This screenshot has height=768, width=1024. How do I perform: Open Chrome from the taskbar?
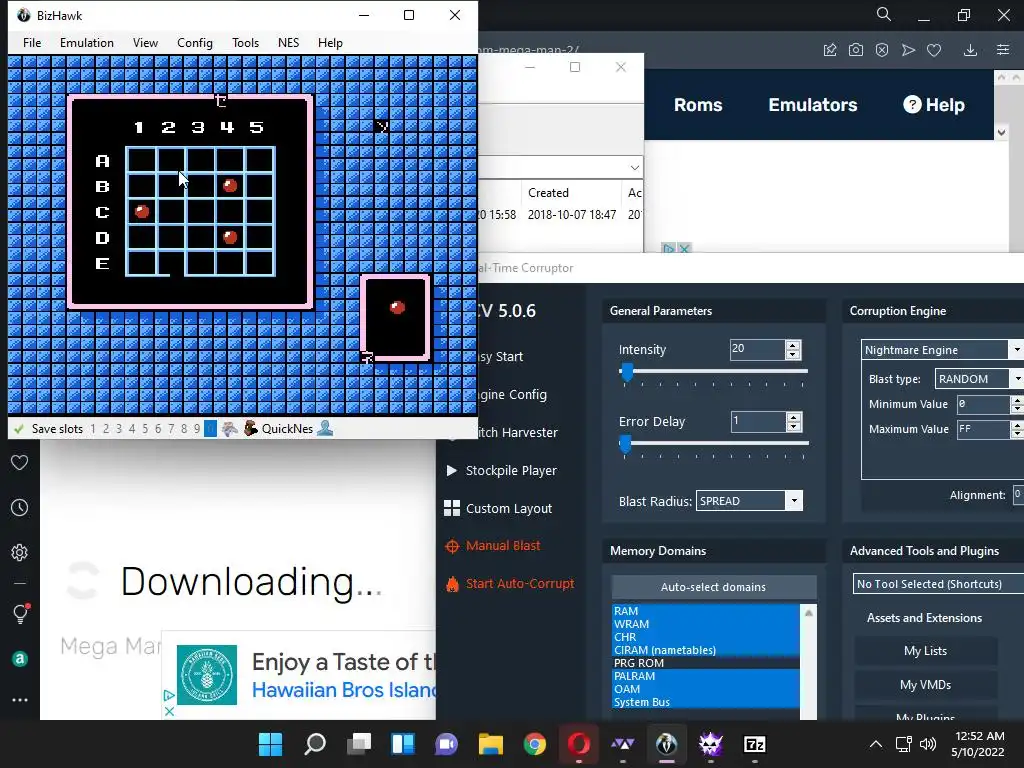534,744
